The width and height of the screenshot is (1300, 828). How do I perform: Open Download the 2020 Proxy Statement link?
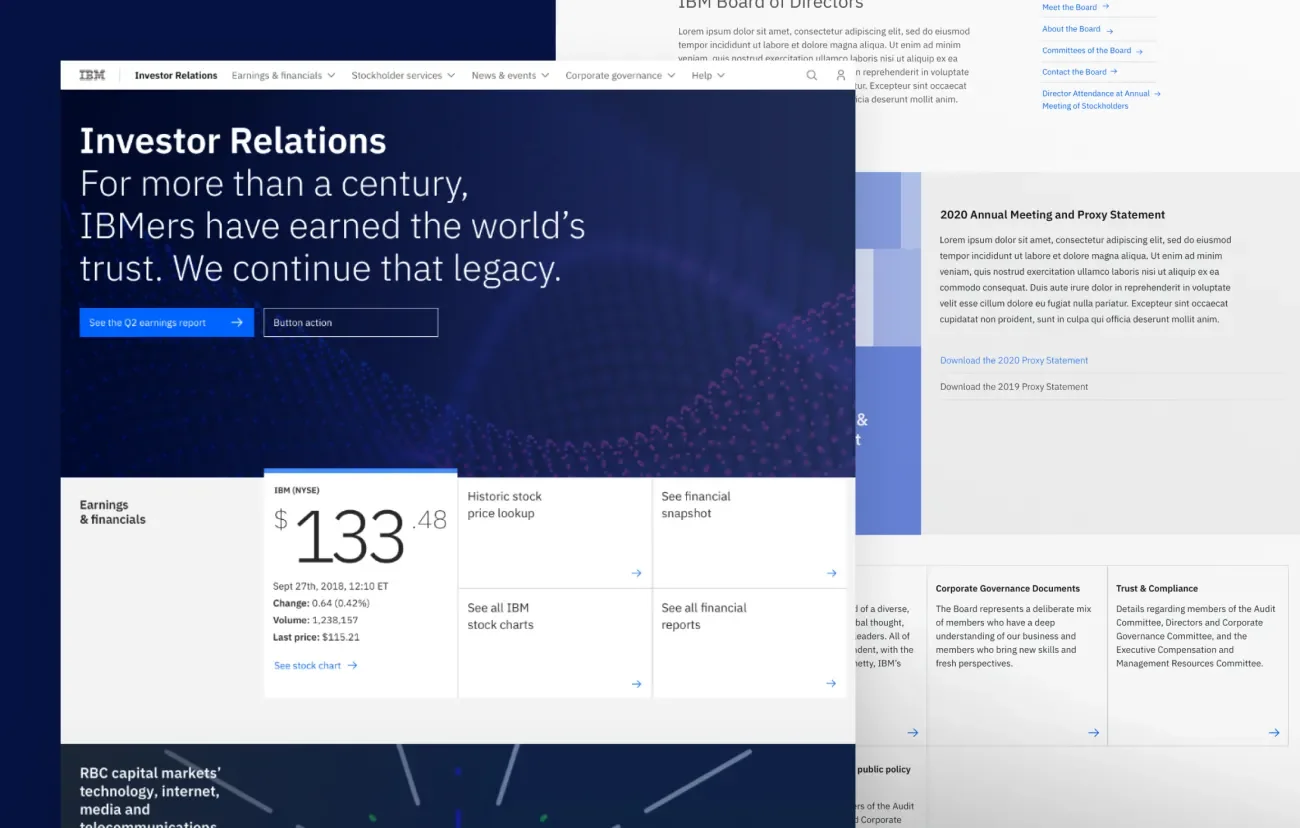click(x=1014, y=360)
